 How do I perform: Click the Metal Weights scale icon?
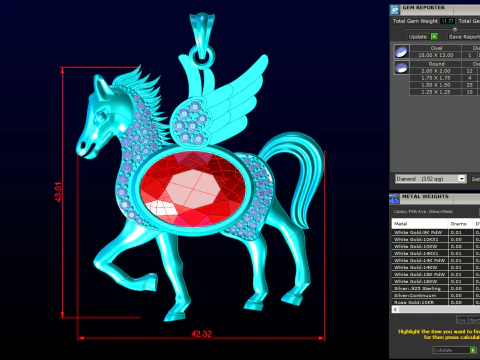pos(394,199)
